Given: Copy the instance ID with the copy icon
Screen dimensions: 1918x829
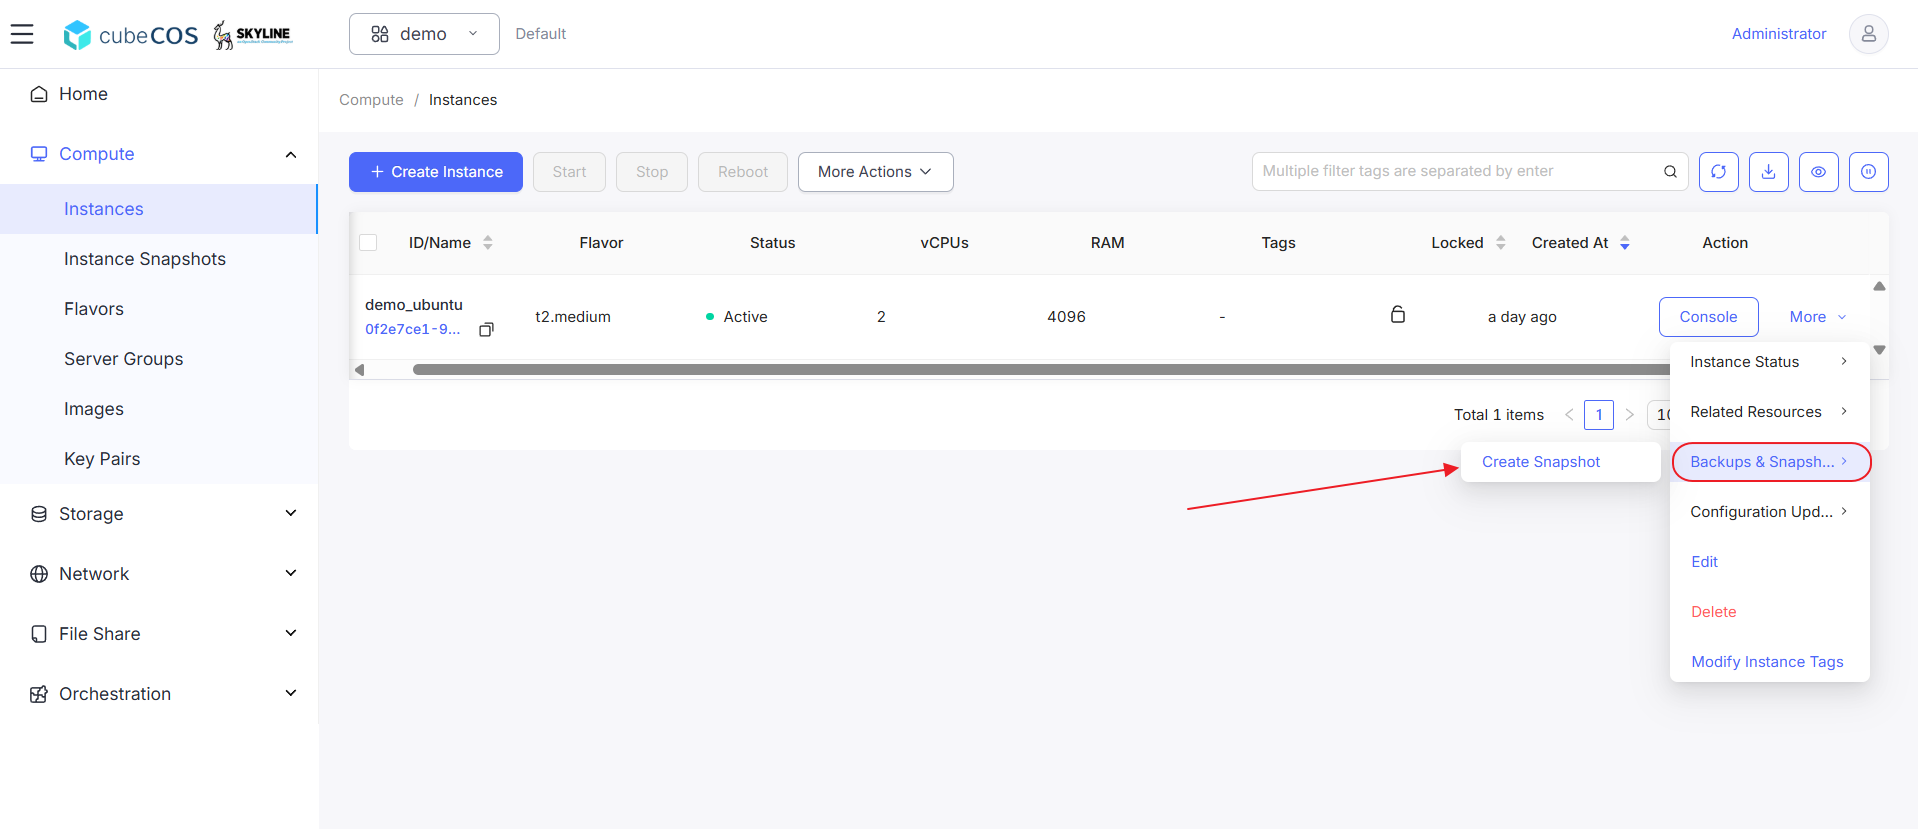Looking at the screenshot, I should 486,330.
